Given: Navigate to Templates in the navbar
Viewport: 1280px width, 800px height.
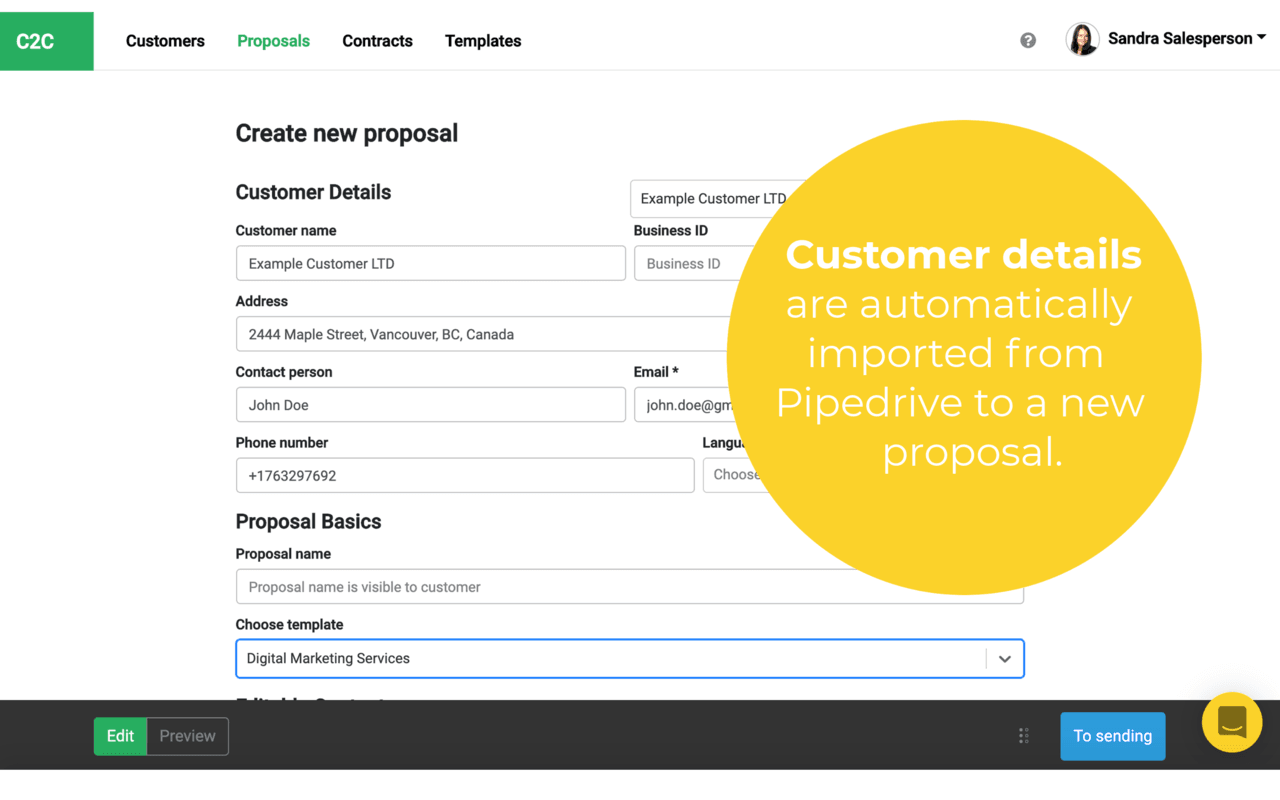Looking at the screenshot, I should pyautogui.click(x=483, y=41).
